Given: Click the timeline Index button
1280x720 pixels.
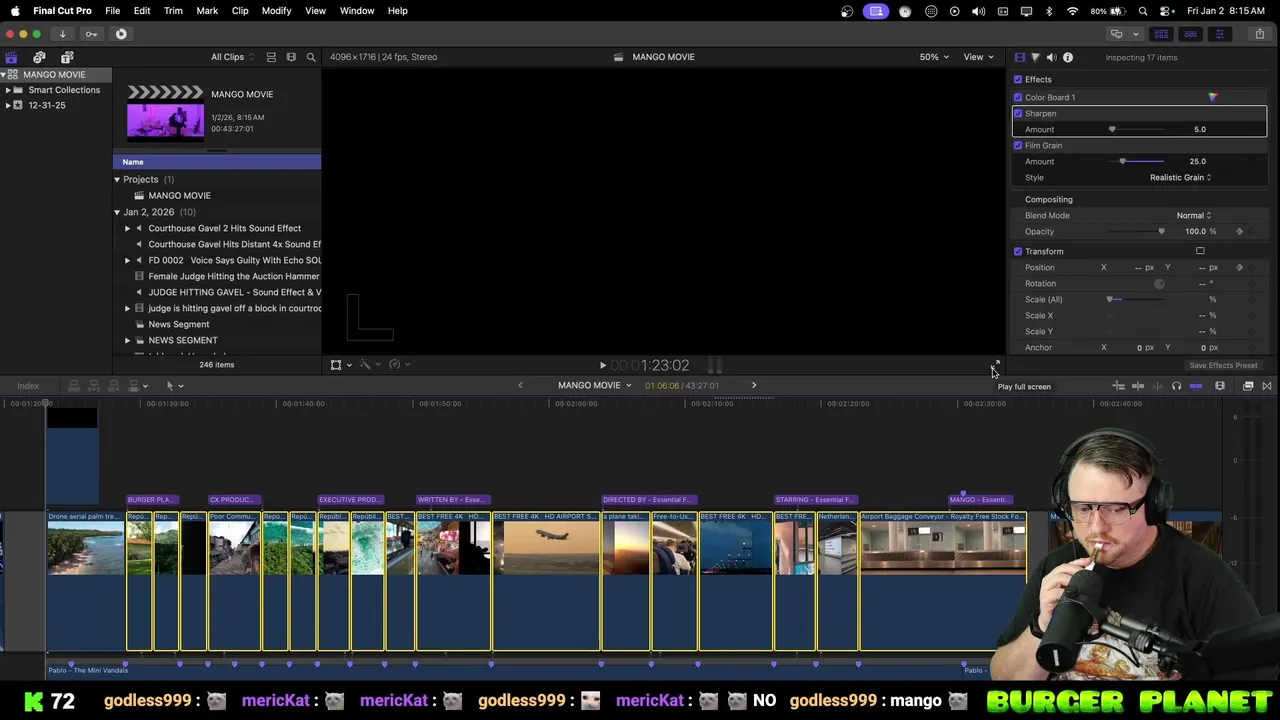Looking at the screenshot, I should tap(28, 386).
